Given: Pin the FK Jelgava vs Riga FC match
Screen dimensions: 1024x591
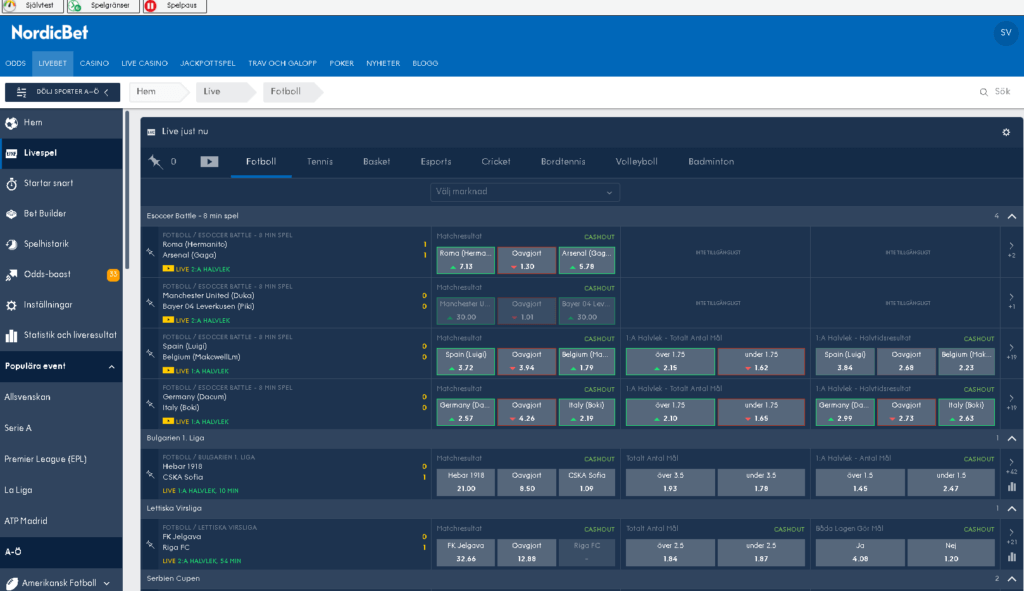Looking at the screenshot, I should pos(151,544).
